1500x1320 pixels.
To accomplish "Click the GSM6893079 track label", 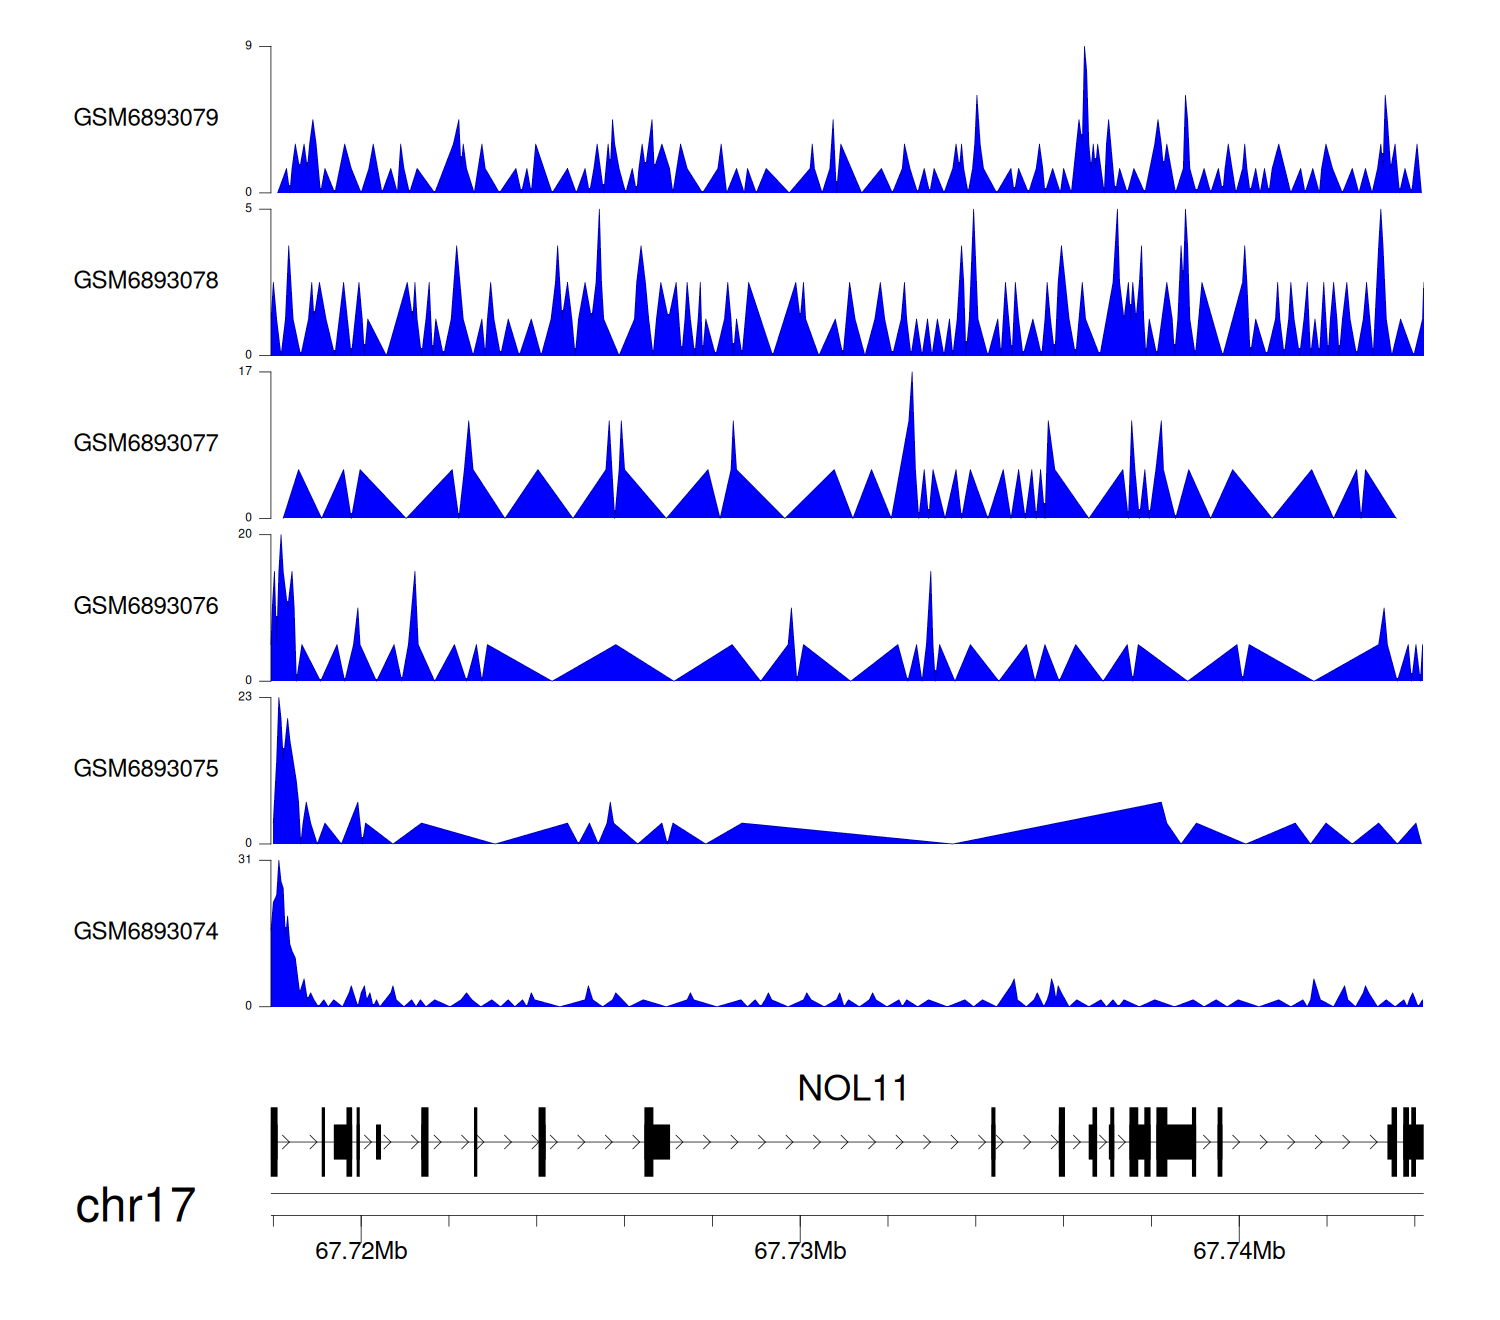I will (x=146, y=118).
